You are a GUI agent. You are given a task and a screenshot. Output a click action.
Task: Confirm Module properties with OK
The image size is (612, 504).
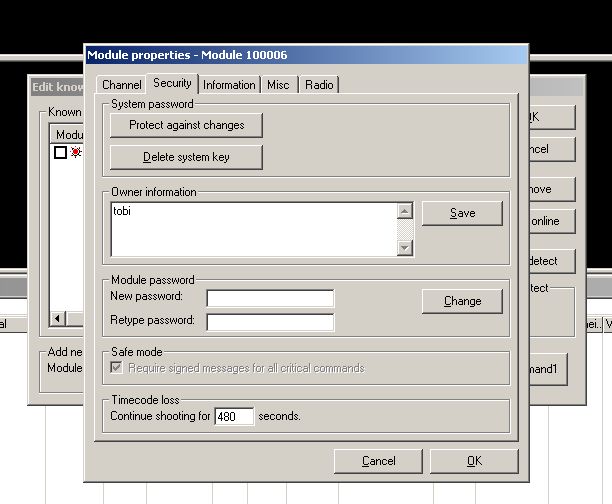coord(474,461)
